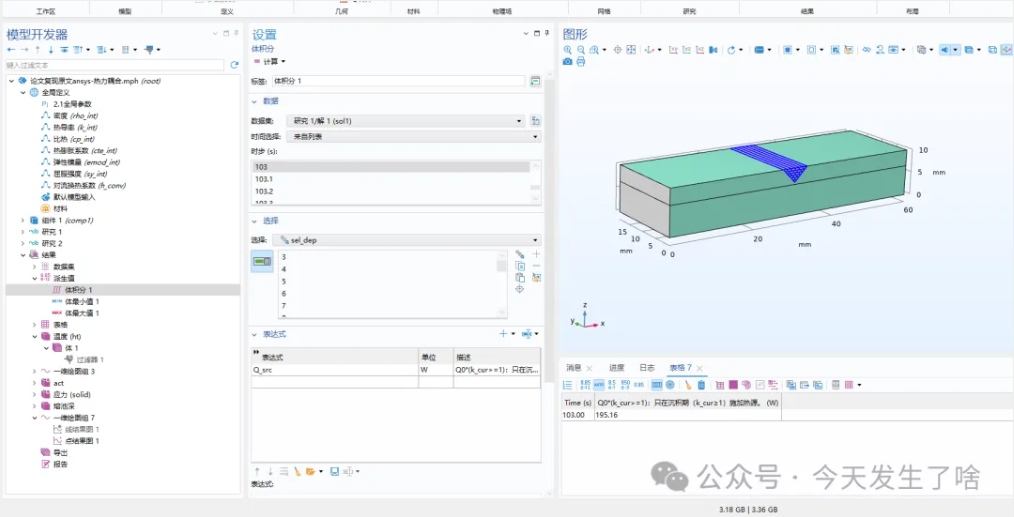Open the 结果 ribbon group

click(x=807, y=12)
